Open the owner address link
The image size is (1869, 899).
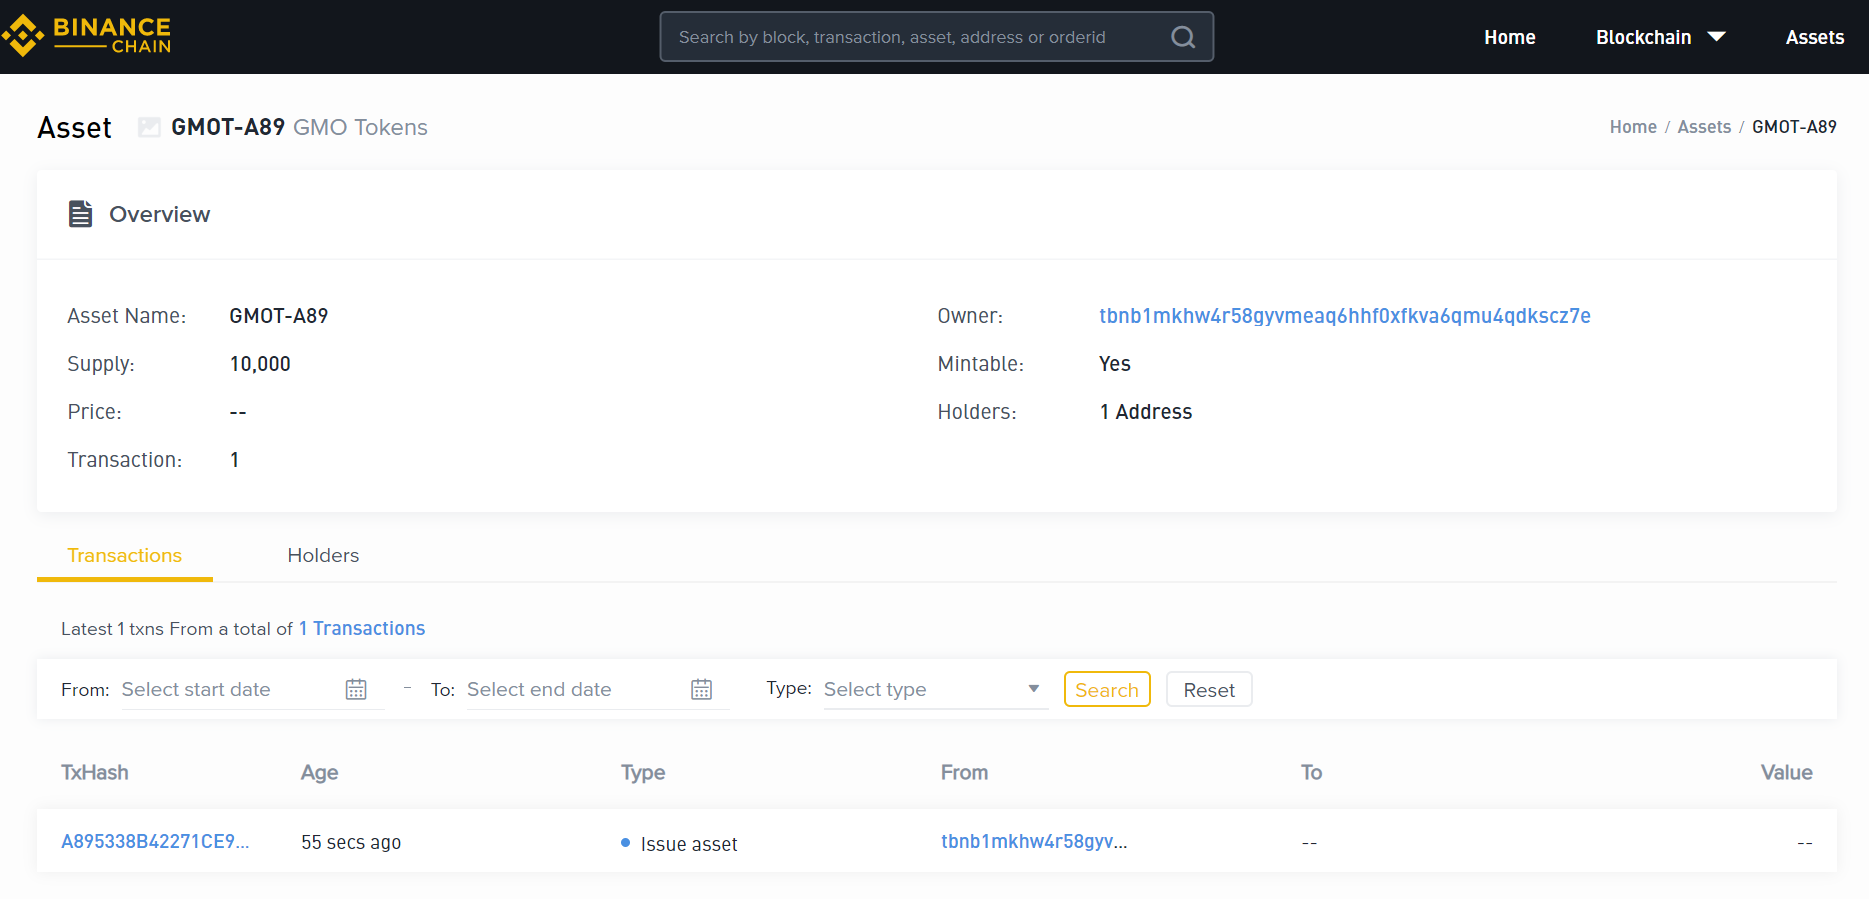click(x=1345, y=316)
